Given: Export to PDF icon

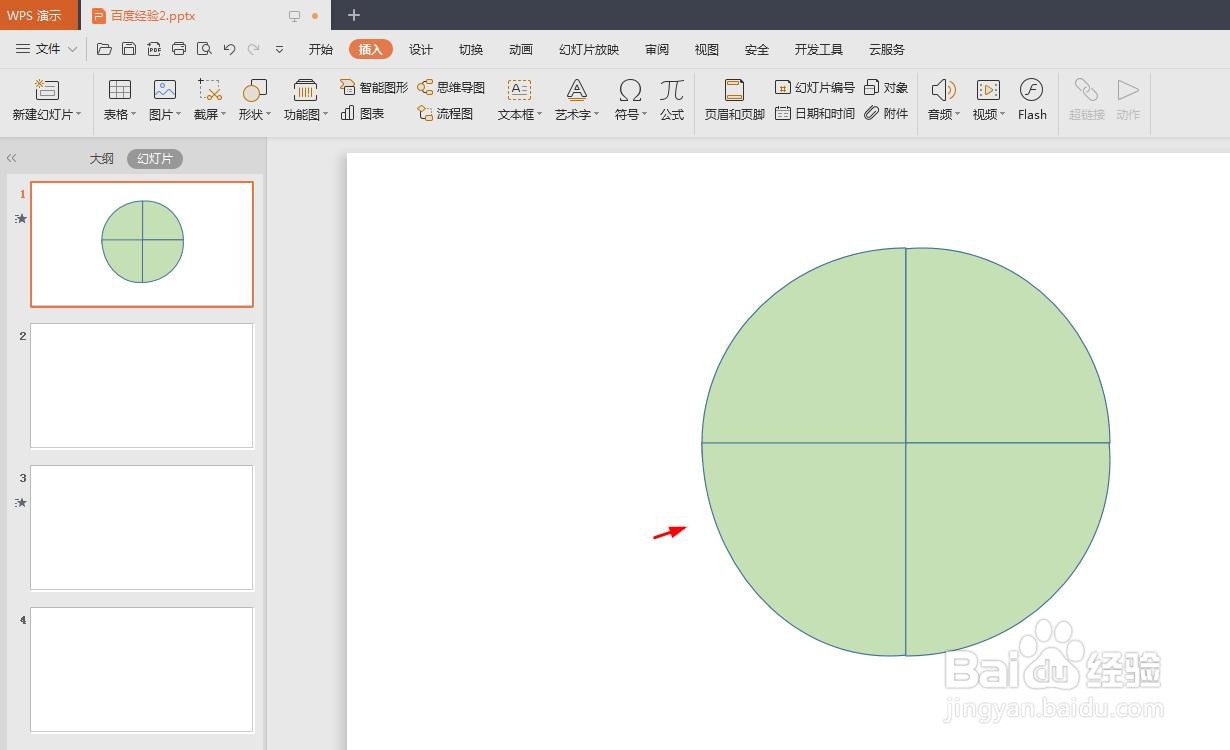Looking at the screenshot, I should [154, 49].
